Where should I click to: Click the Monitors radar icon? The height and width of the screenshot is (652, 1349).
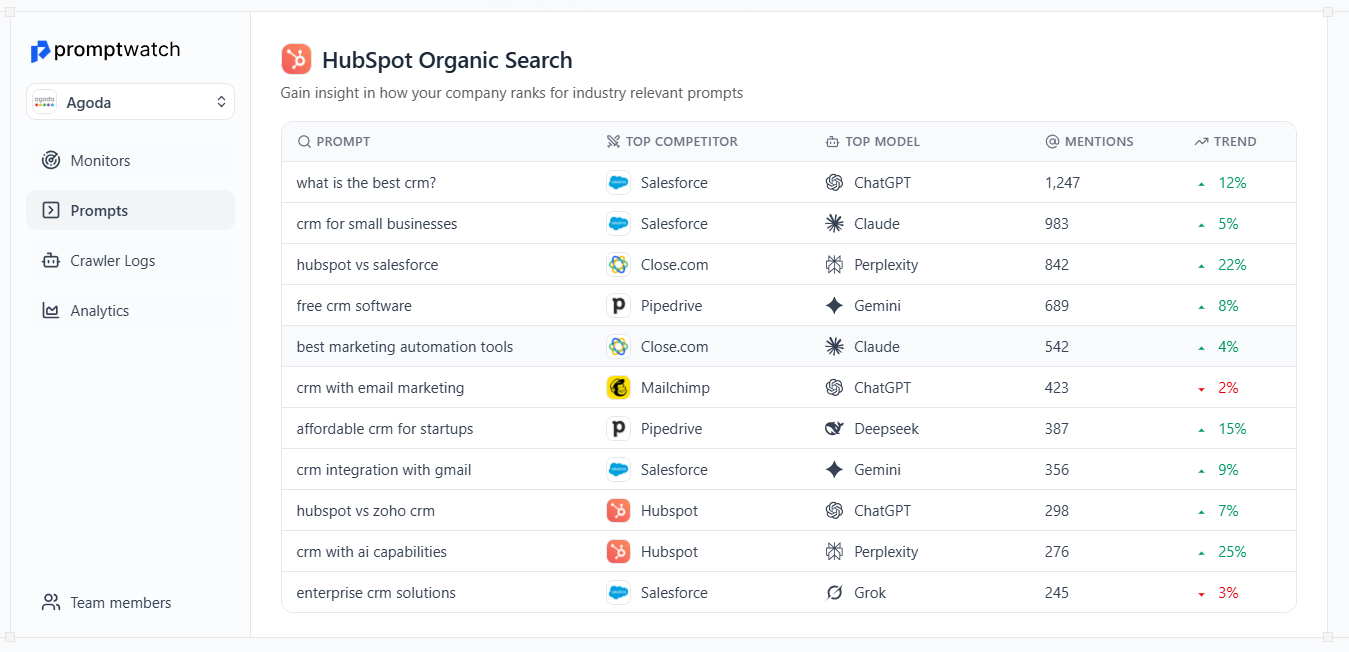51,161
